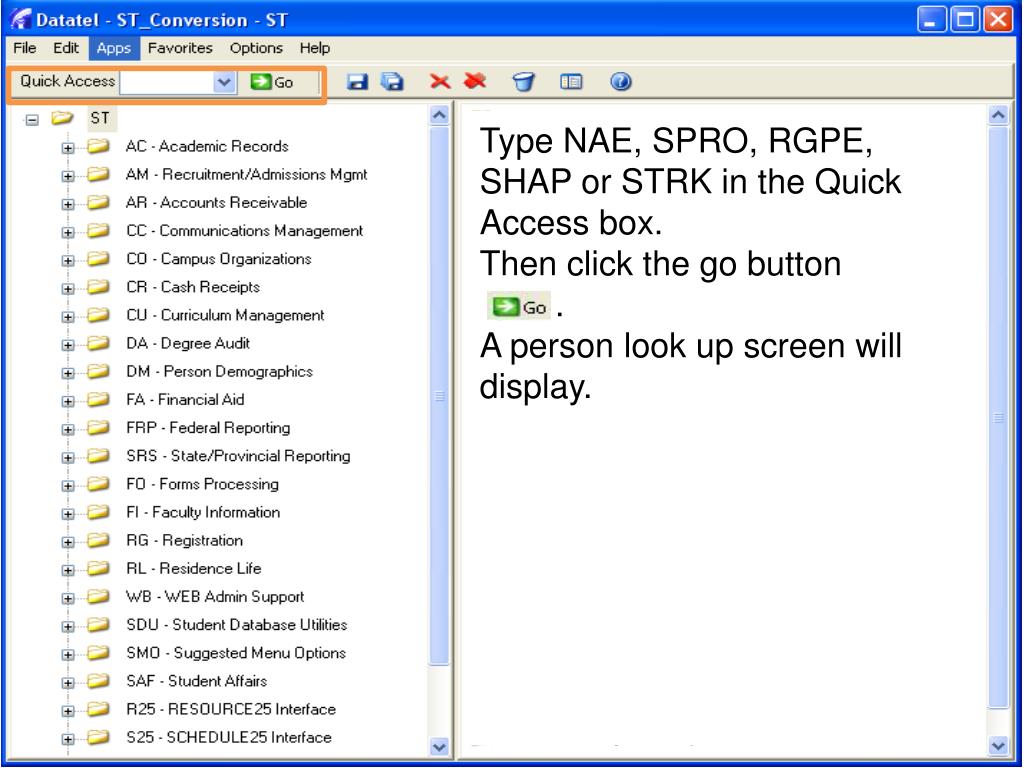The image size is (1024, 768).
Task: Click the folder icon for CU - Curriculum Management
Action: (98, 315)
